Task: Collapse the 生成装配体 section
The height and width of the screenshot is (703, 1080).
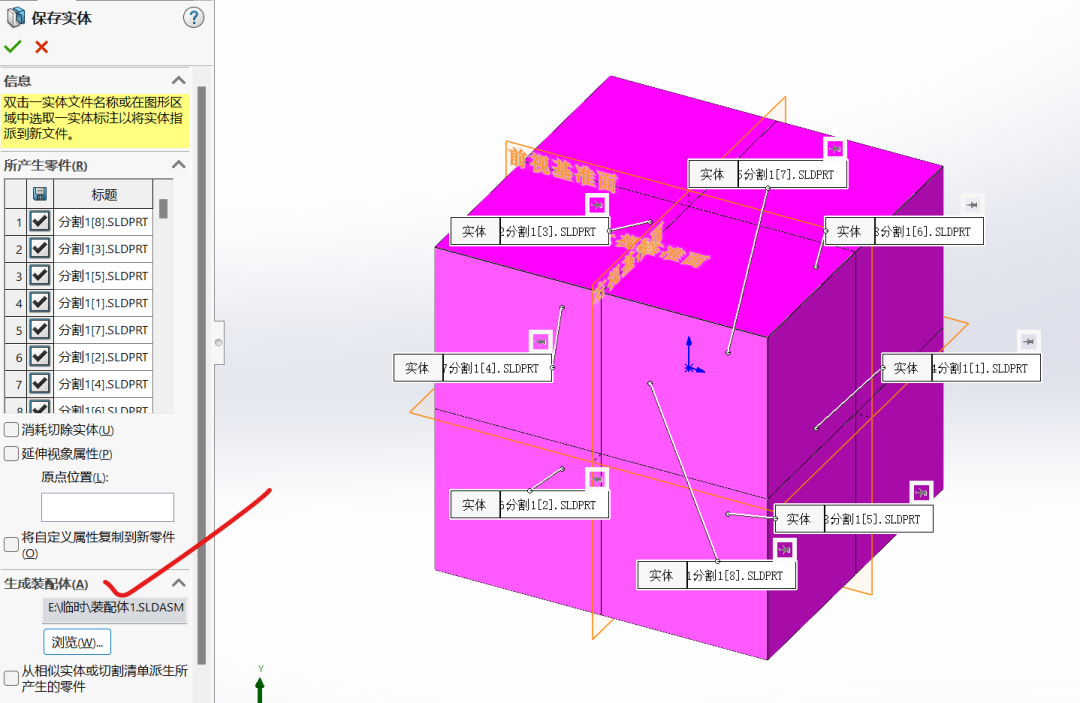Action: 178,583
